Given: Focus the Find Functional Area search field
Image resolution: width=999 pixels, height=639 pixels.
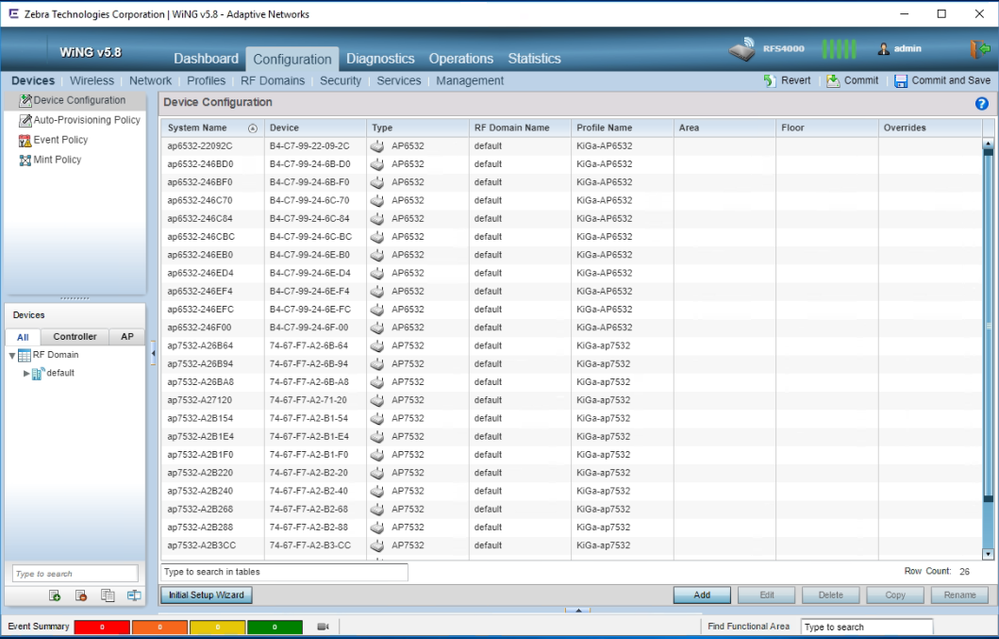Looking at the screenshot, I should (x=866, y=627).
